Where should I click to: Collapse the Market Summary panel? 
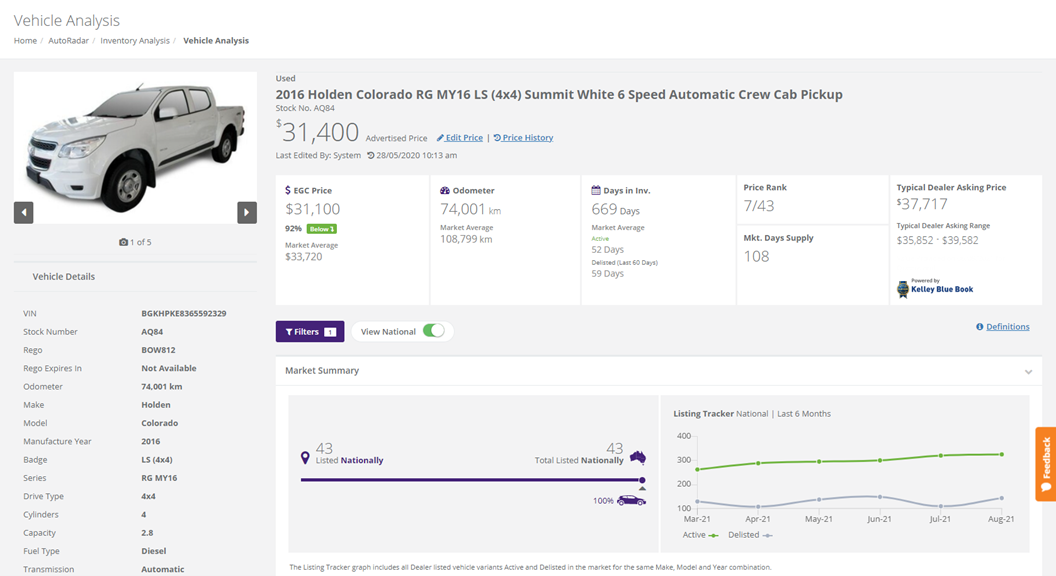pyautogui.click(x=1028, y=372)
